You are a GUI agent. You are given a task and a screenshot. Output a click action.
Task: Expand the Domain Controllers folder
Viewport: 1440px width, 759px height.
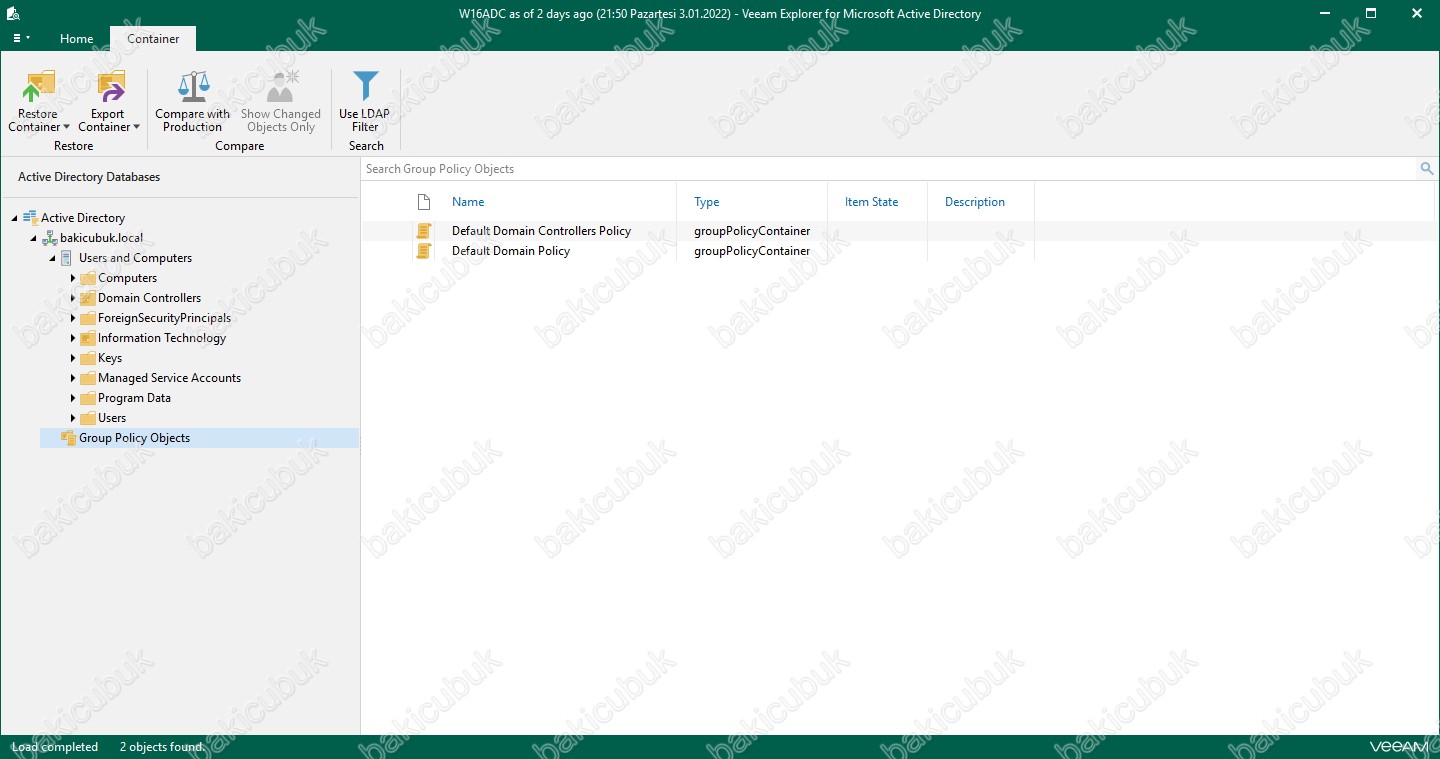(x=73, y=298)
